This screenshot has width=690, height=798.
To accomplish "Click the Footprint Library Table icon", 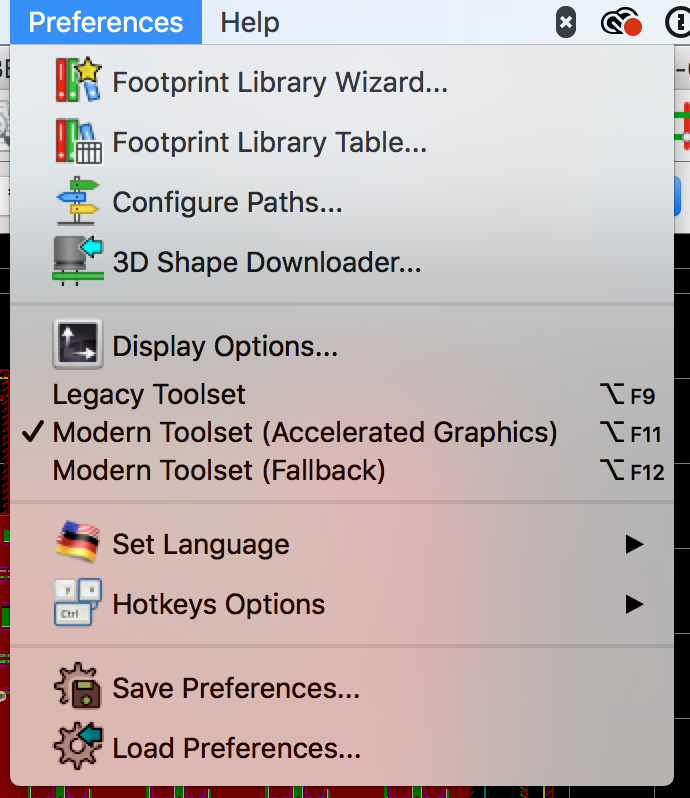I will tap(78, 142).
